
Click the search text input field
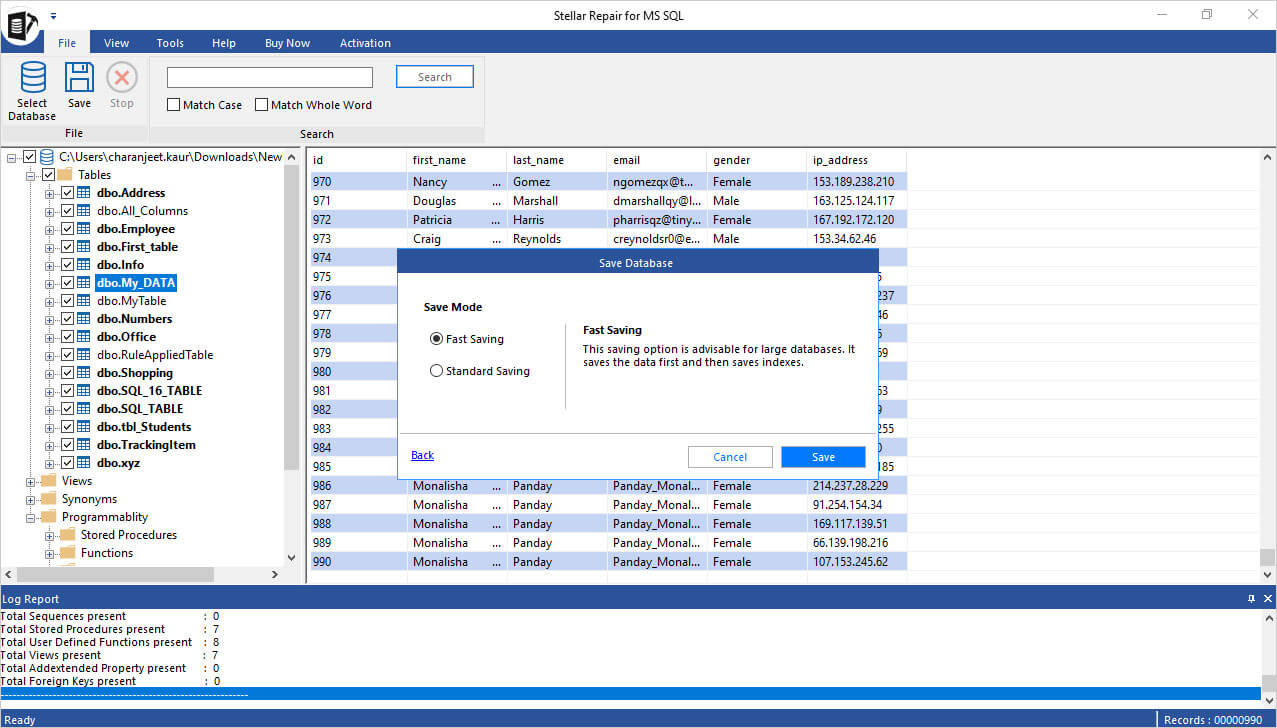[x=270, y=77]
